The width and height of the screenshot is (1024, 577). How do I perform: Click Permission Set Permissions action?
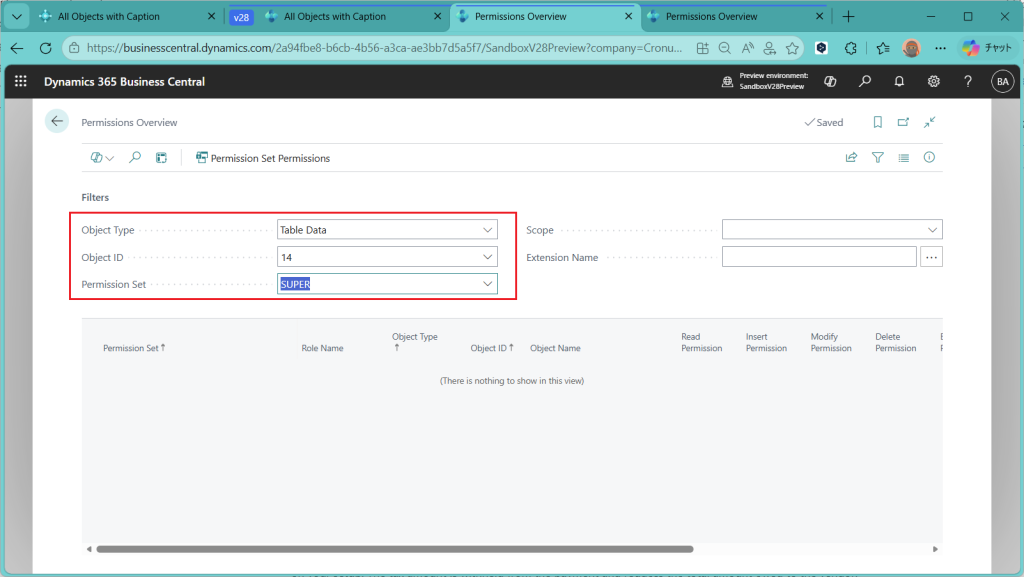263,158
